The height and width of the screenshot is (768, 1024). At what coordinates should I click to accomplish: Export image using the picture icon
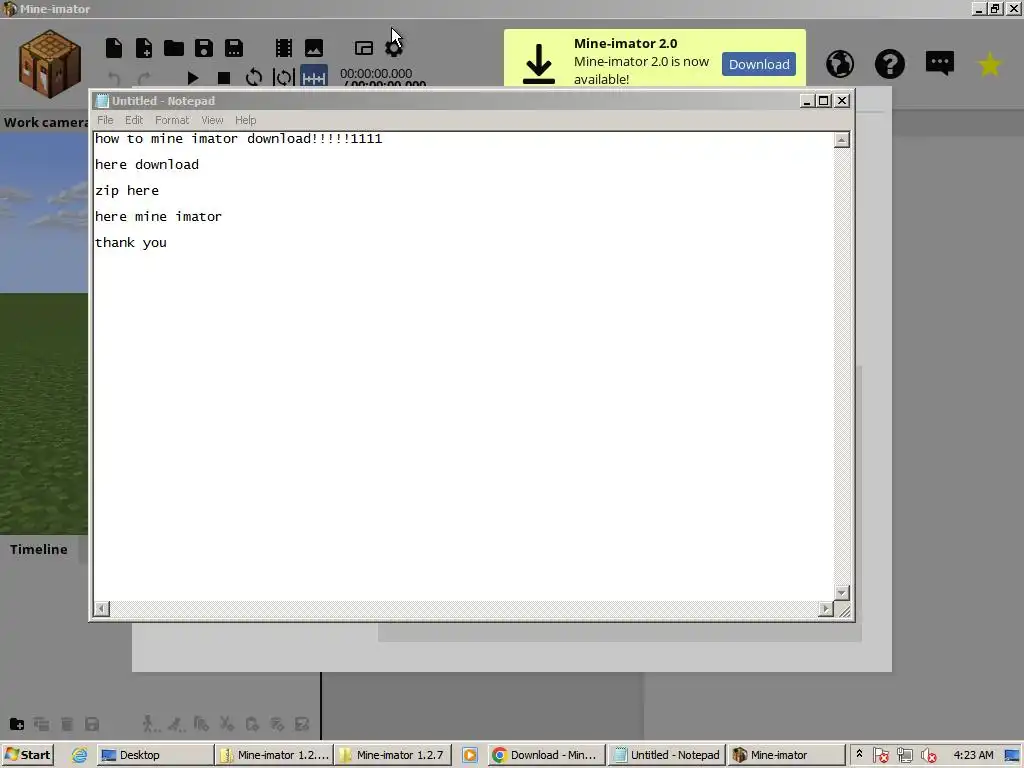coord(313,48)
